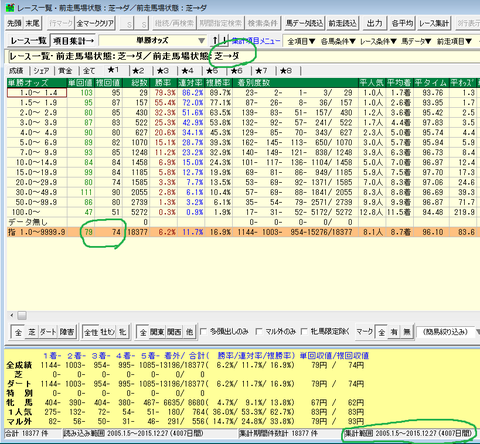Sort by the 連対率 column header
480x444 pixels.
coord(191,83)
